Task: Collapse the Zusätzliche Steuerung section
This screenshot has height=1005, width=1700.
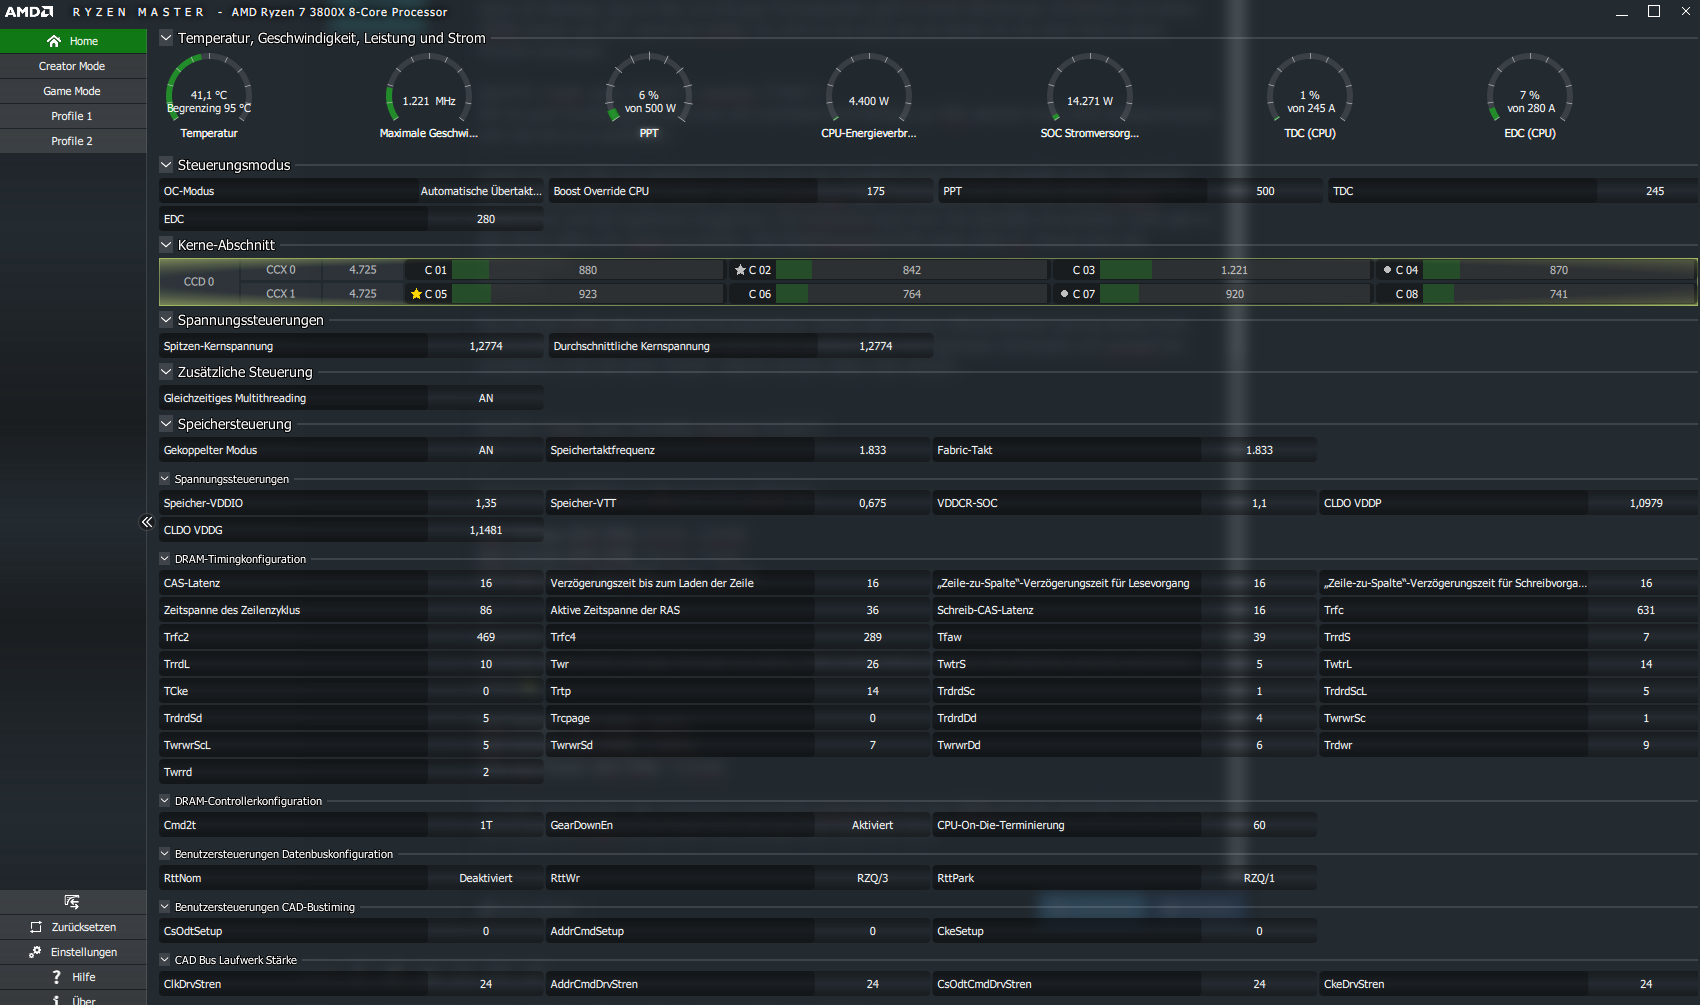Action: (x=166, y=372)
